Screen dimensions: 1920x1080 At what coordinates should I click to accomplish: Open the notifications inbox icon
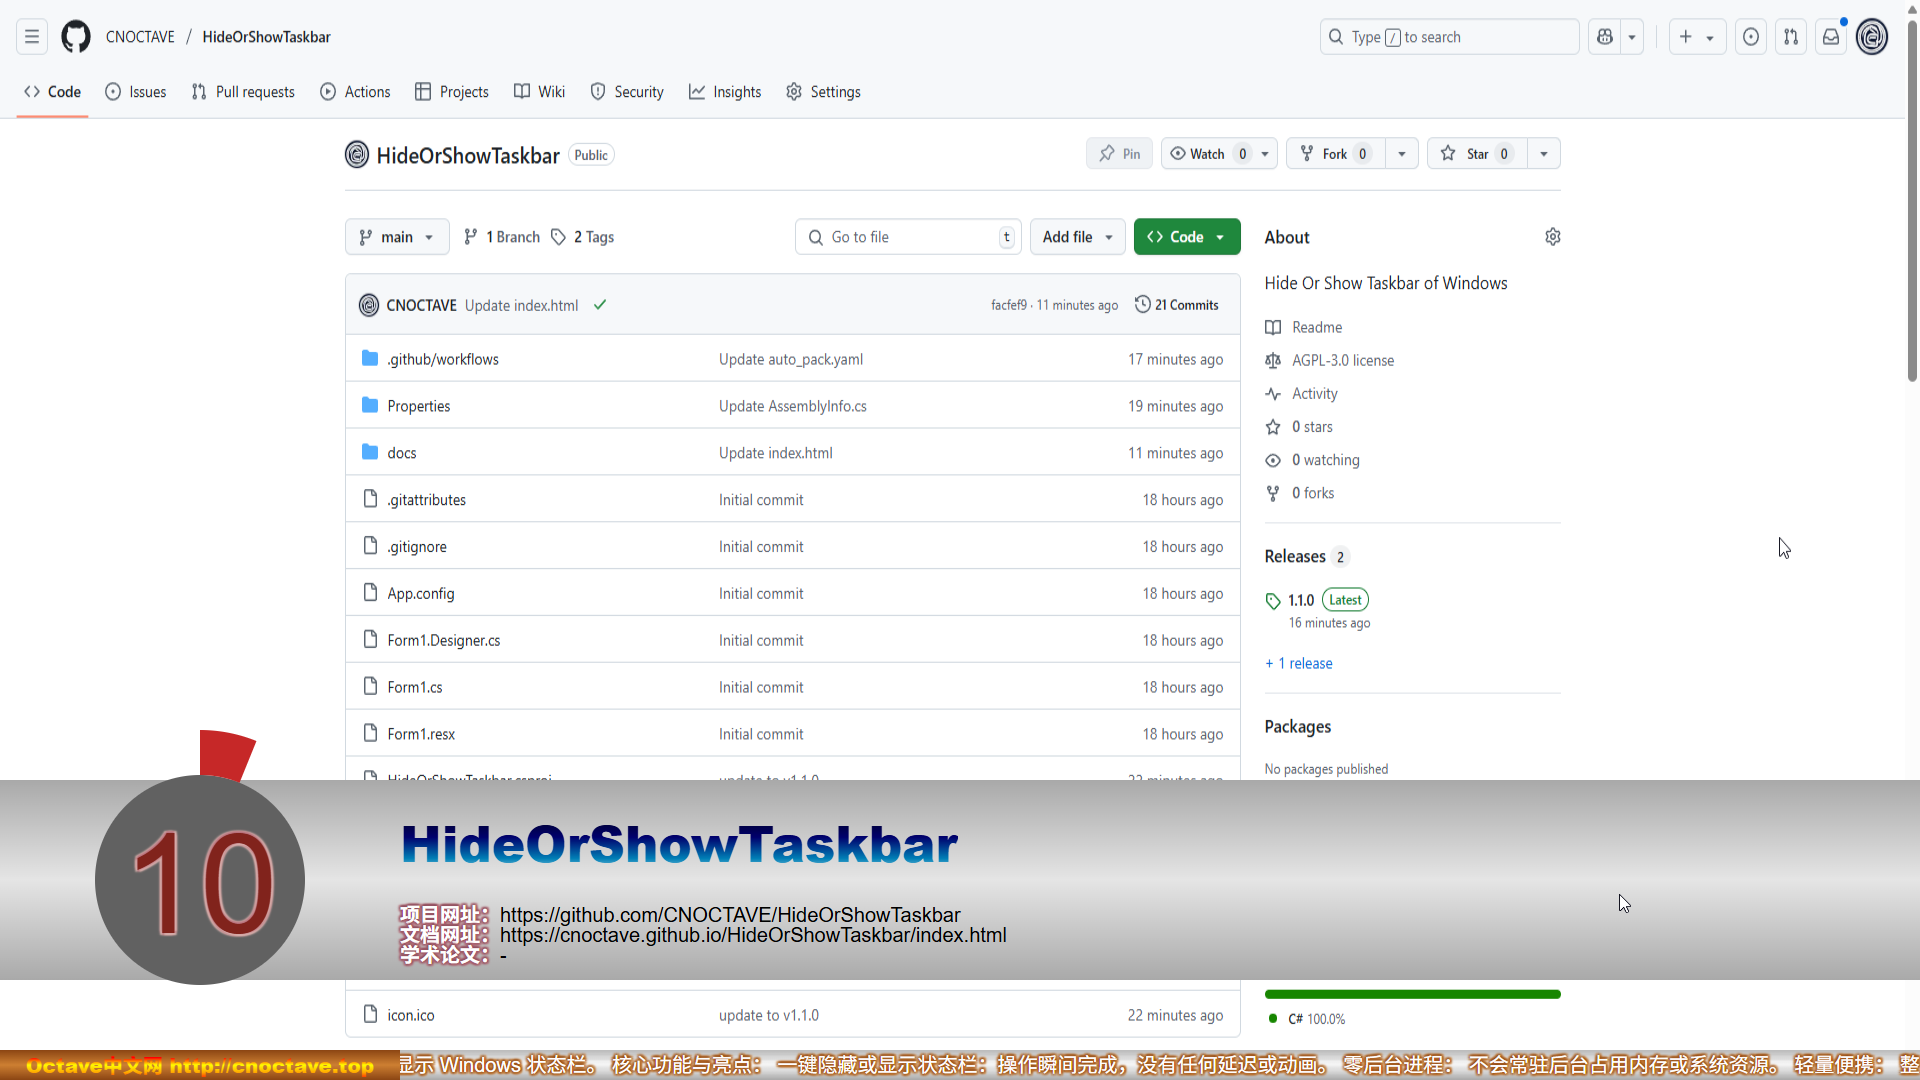pyautogui.click(x=1831, y=37)
